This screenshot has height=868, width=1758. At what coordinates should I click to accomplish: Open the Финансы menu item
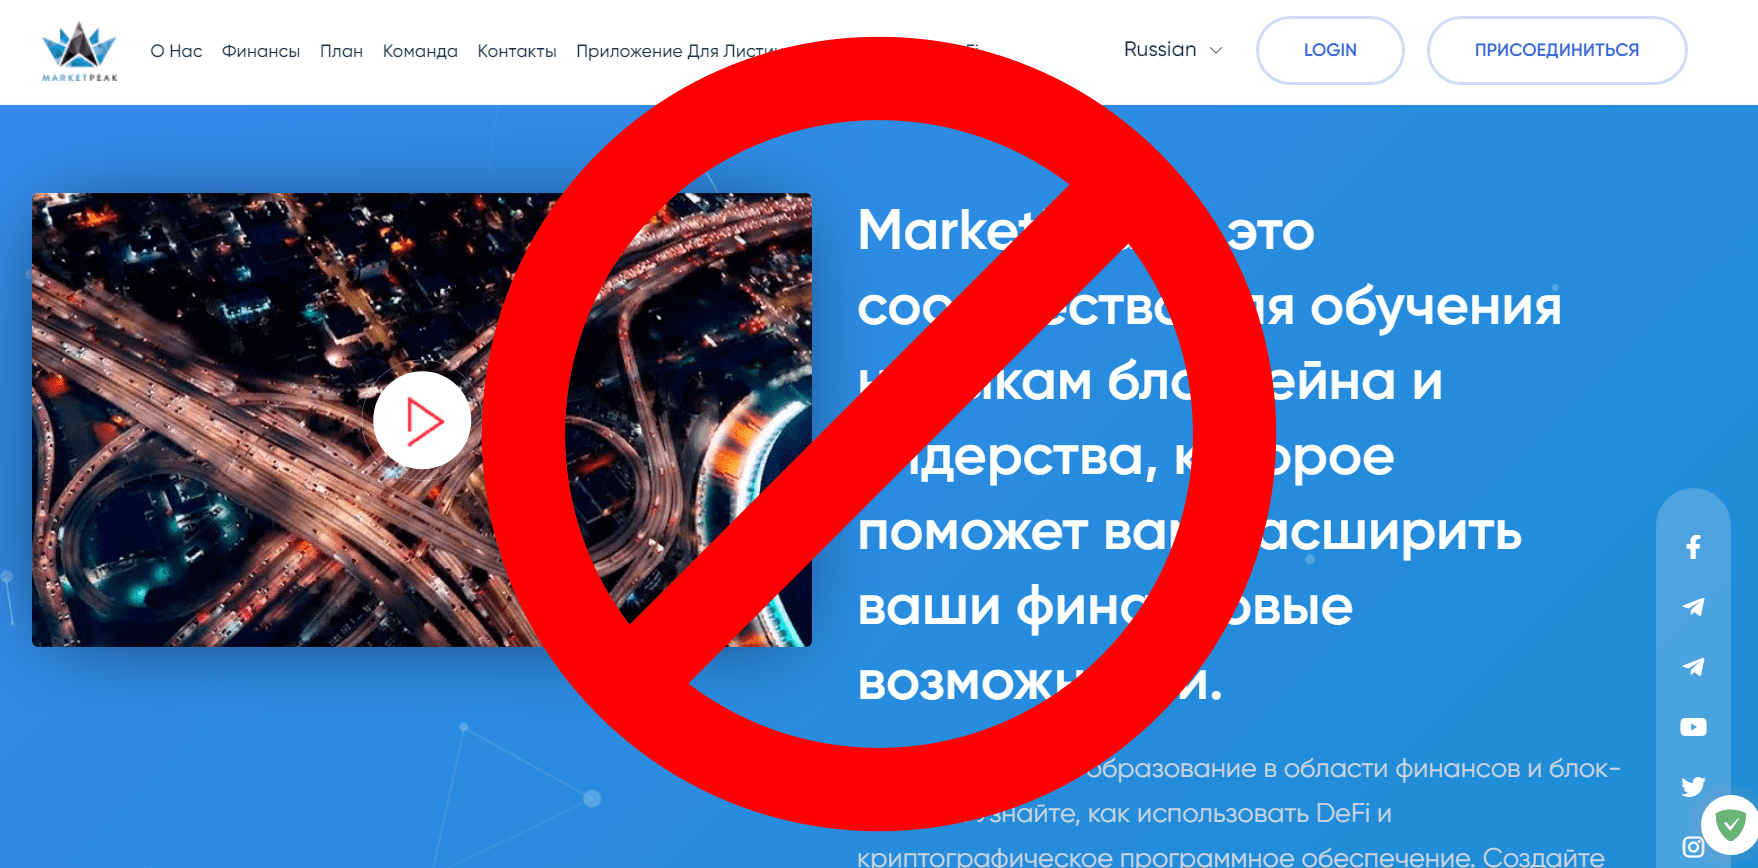click(x=261, y=51)
